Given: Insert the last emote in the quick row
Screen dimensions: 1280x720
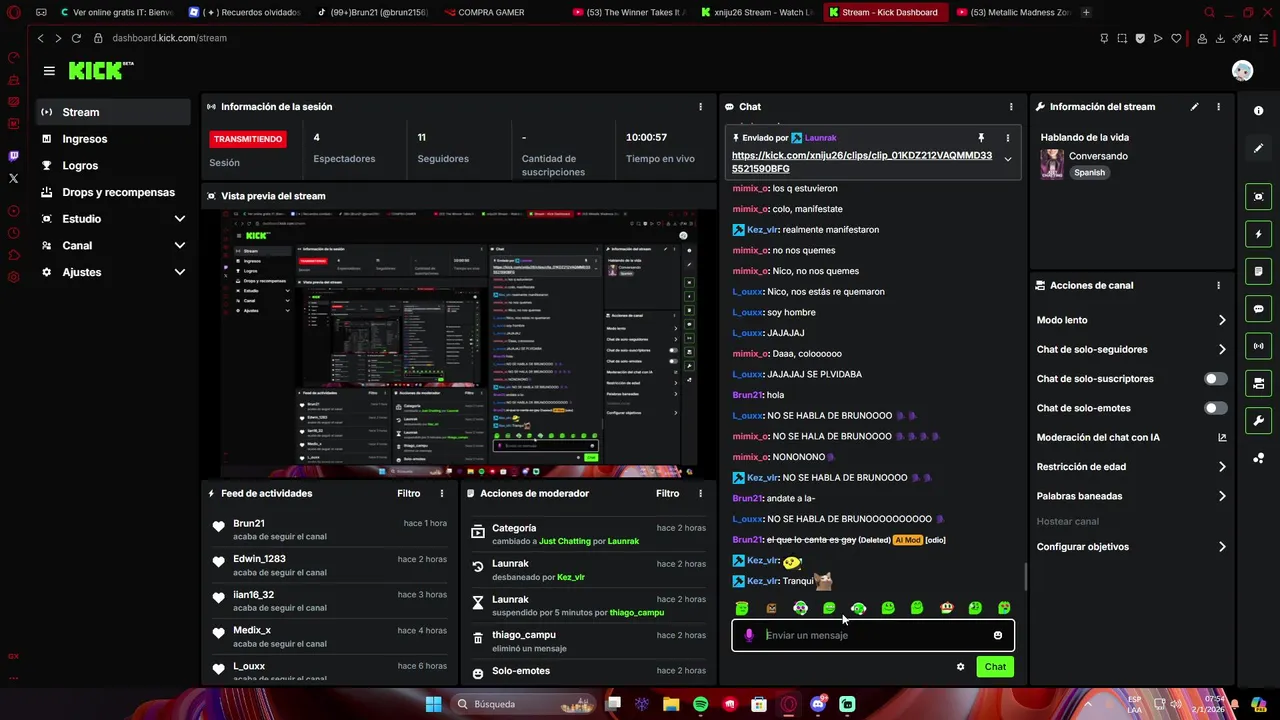Looking at the screenshot, I should tap(1004, 608).
